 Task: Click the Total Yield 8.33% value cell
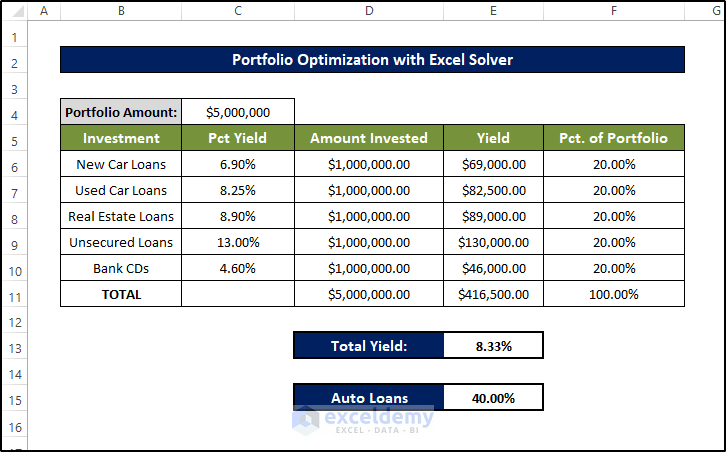(493, 346)
